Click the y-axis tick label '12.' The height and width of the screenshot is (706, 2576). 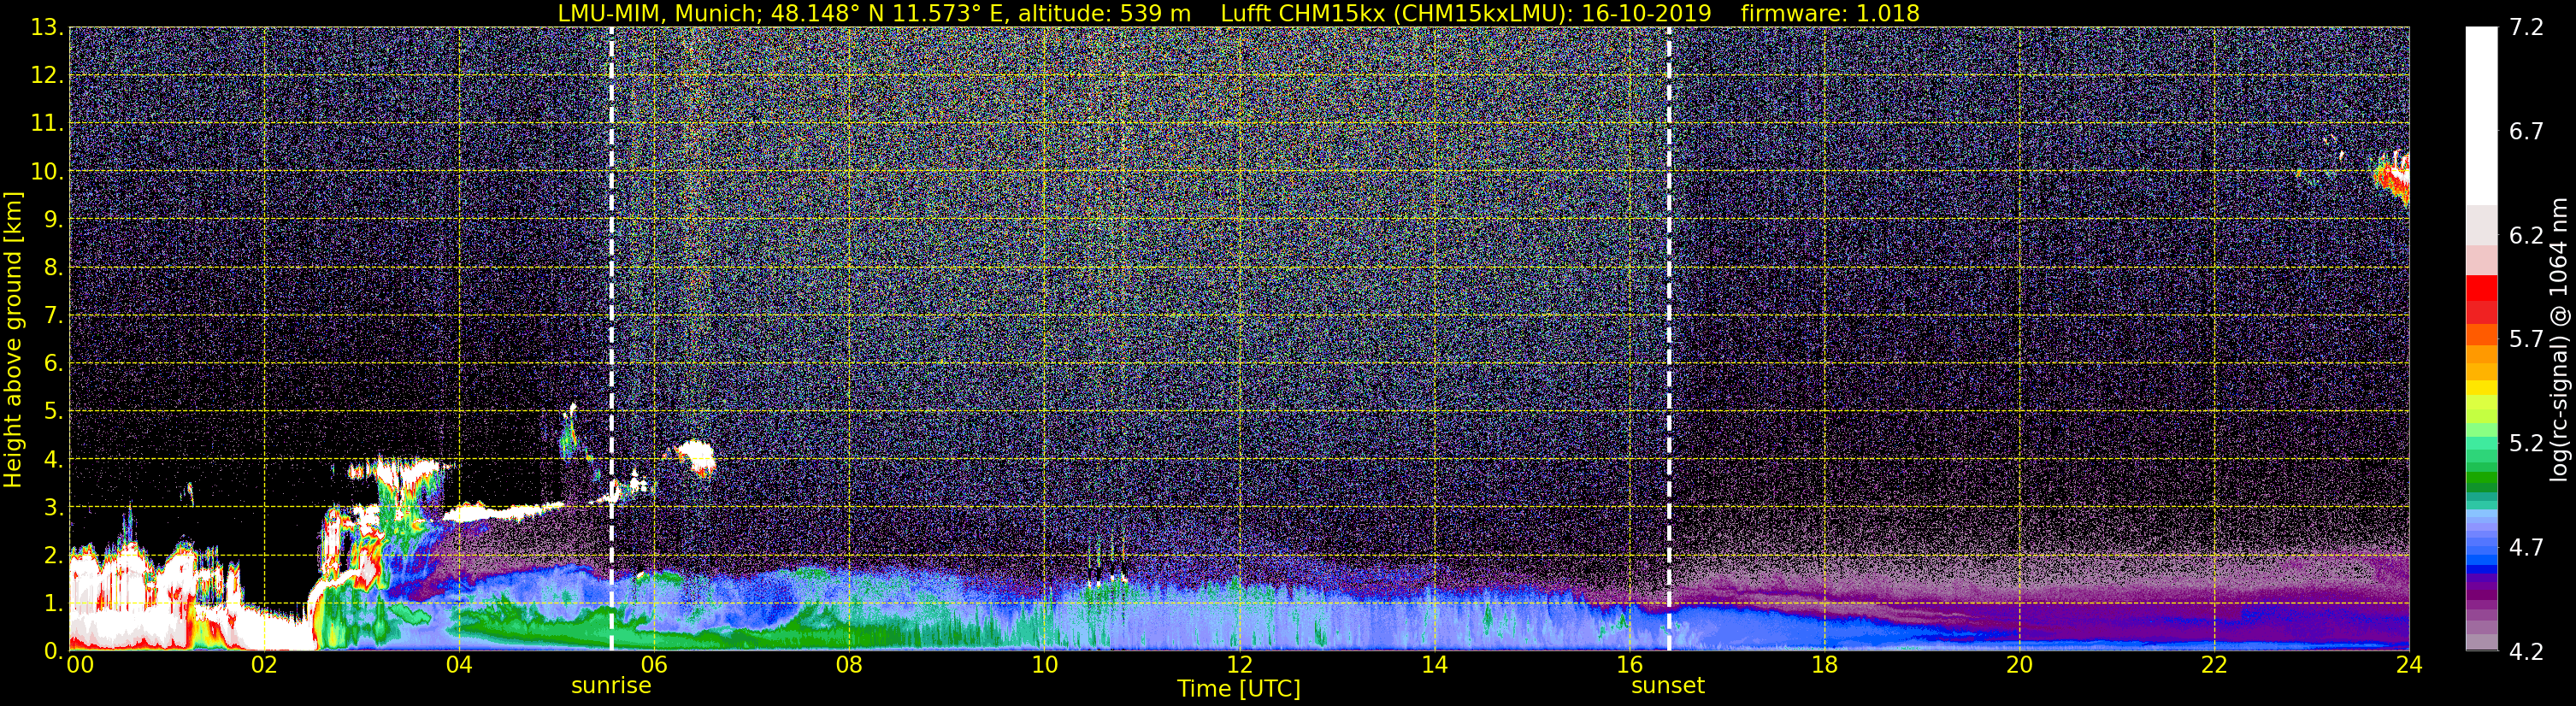(x=47, y=75)
